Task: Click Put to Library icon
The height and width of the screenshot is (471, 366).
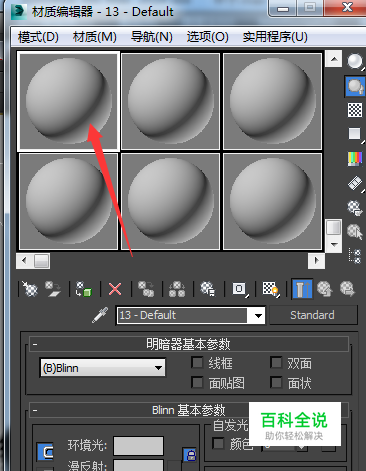Action: [x=208, y=289]
